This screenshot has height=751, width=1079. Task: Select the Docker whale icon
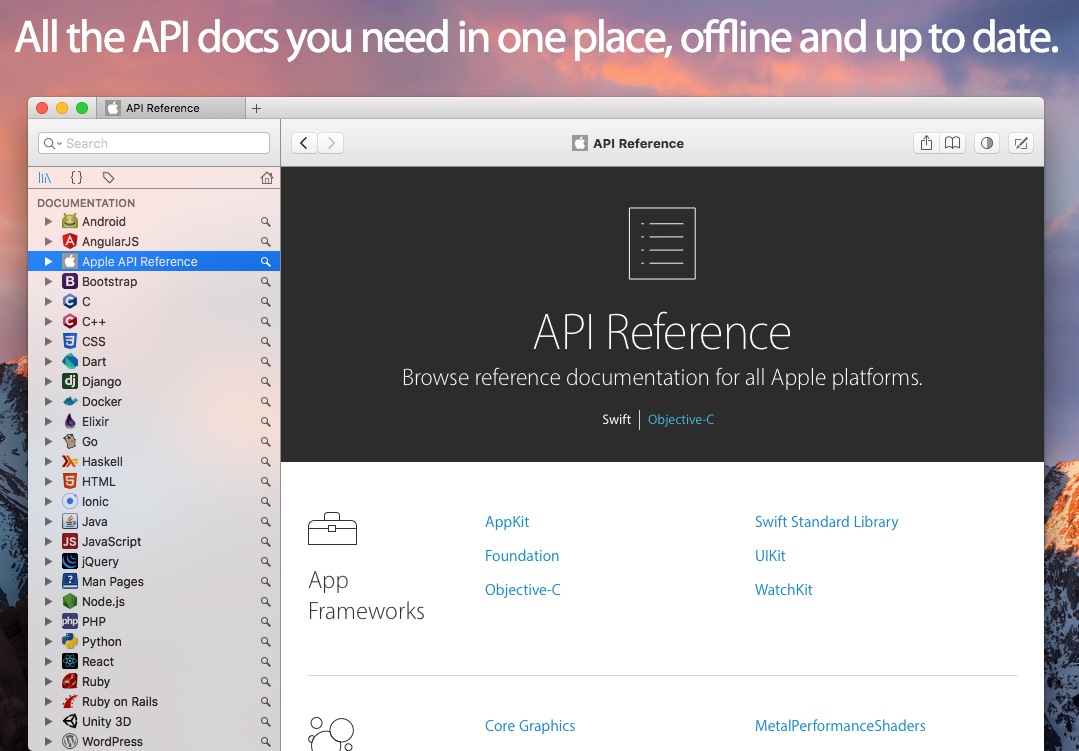point(70,401)
